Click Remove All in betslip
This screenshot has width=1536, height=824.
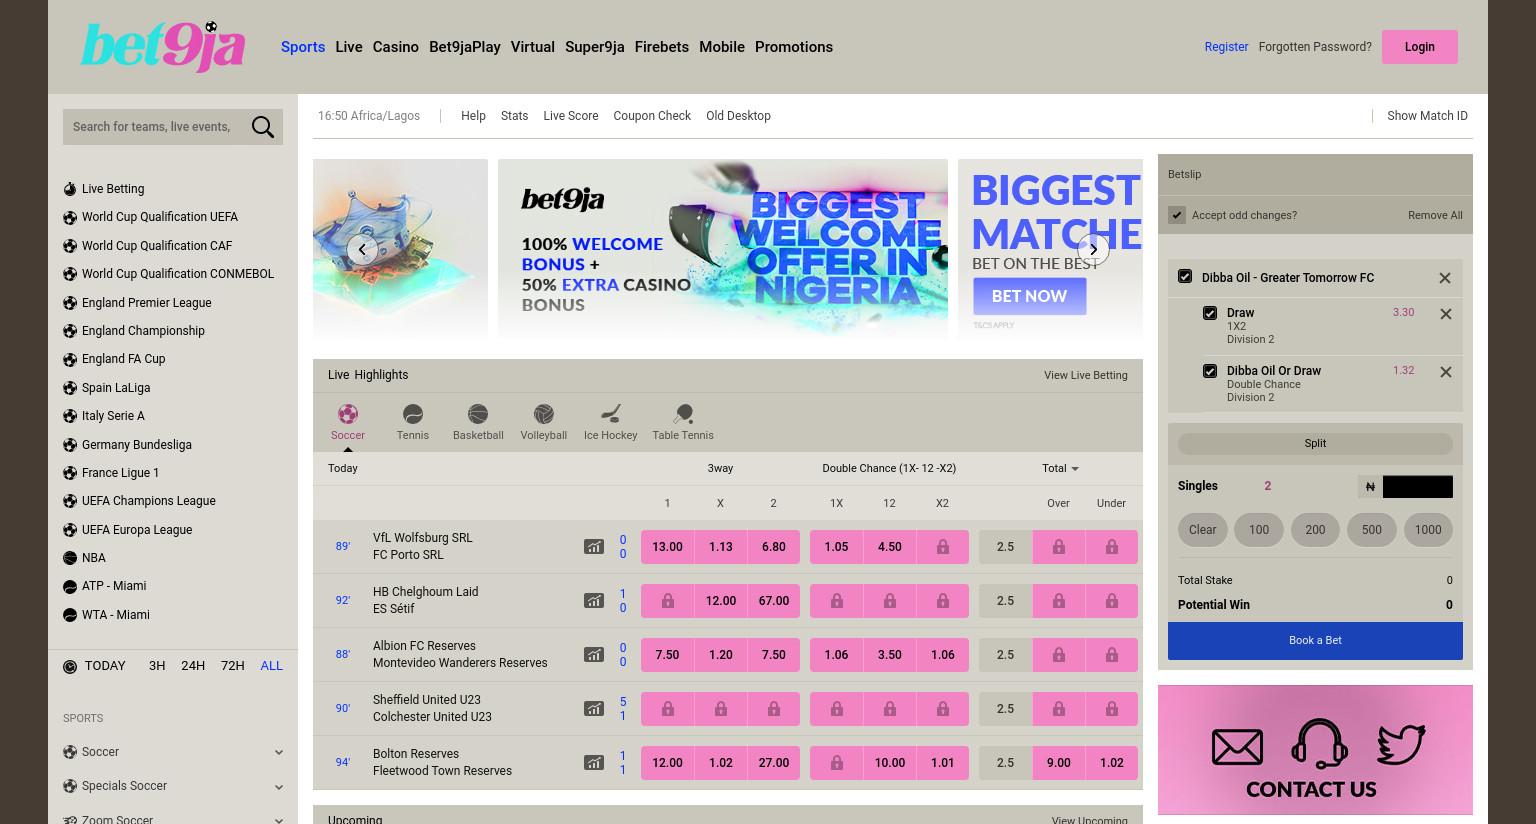pos(1435,215)
